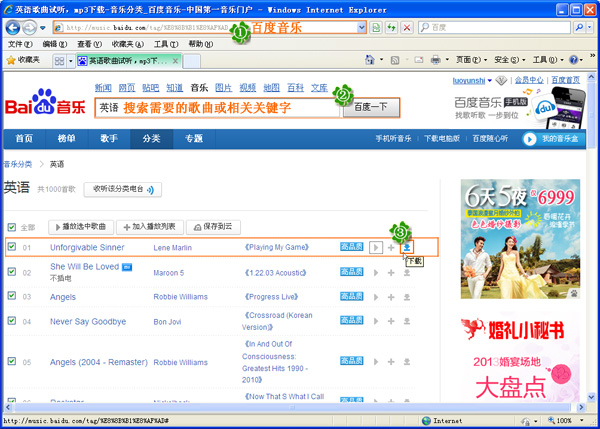This screenshot has height=429, width=600.
Task: Uncheck the checkbox for Angels row 03
Action: click(x=12, y=296)
